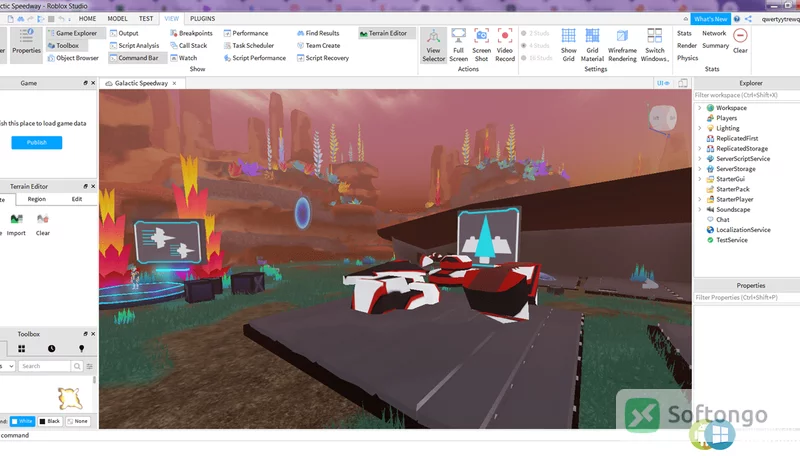Open the Object Browser
This screenshot has height=456, width=800.
(73, 58)
